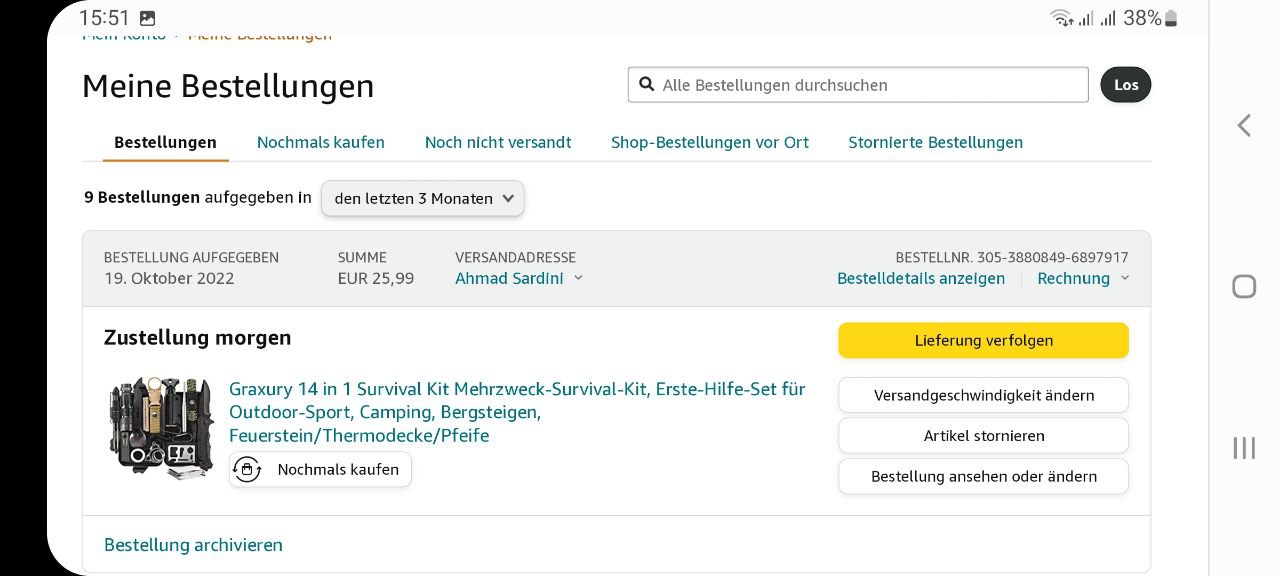This screenshot has height=576, width=1280.
Task: Tap the picture notification icon beside clock
Action: [x=147, y=18]
